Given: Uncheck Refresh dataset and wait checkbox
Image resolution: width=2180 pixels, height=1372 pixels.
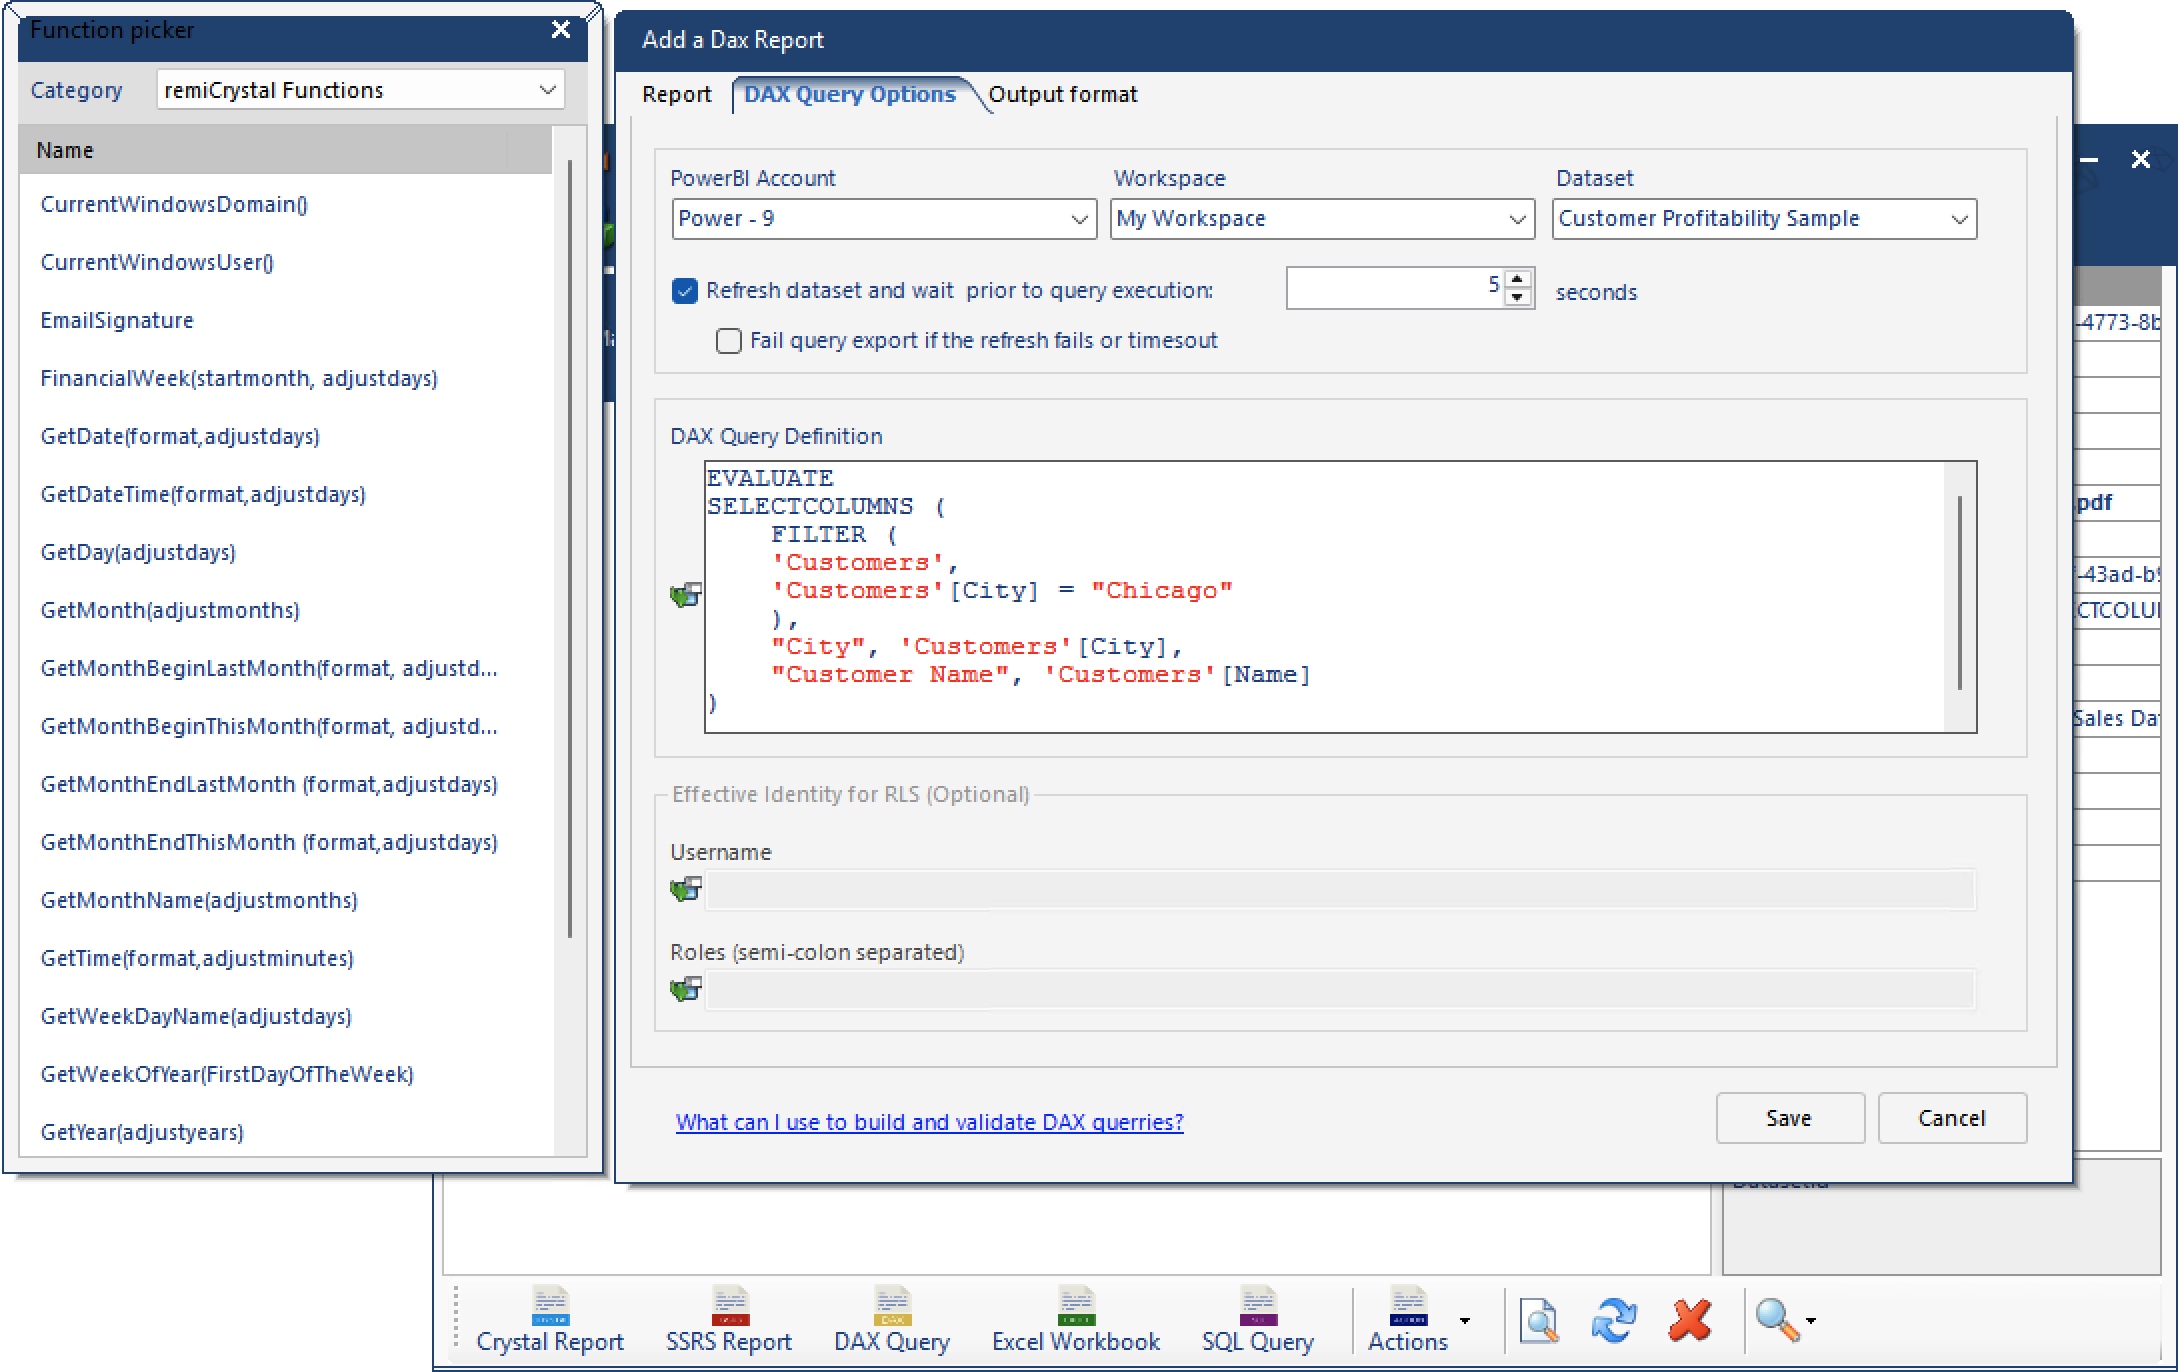Looking at the screenshot, I should tap(685, 291).
